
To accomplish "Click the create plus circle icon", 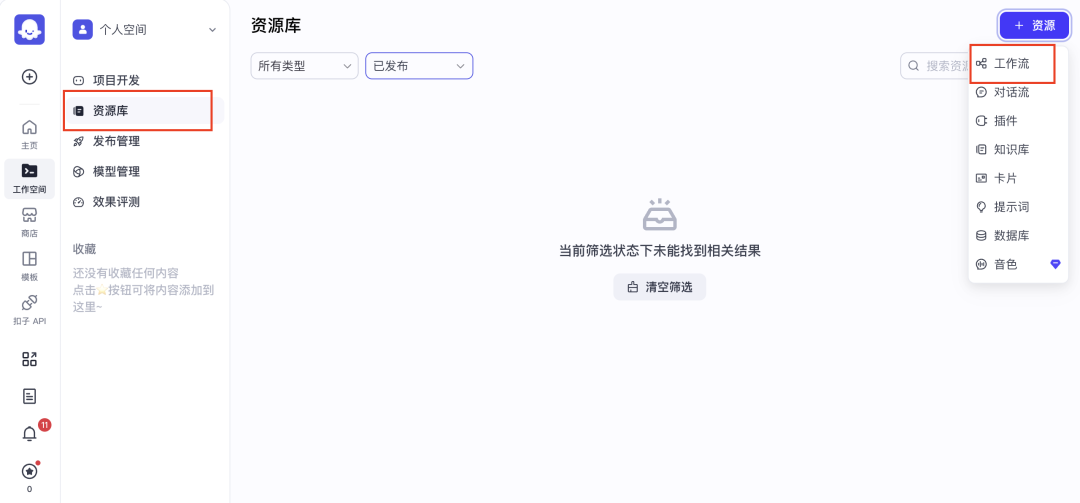I will point(30,76).
